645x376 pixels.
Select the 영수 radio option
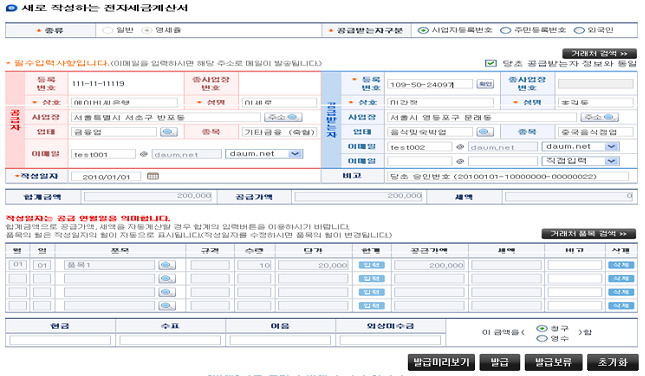point(542,339)
